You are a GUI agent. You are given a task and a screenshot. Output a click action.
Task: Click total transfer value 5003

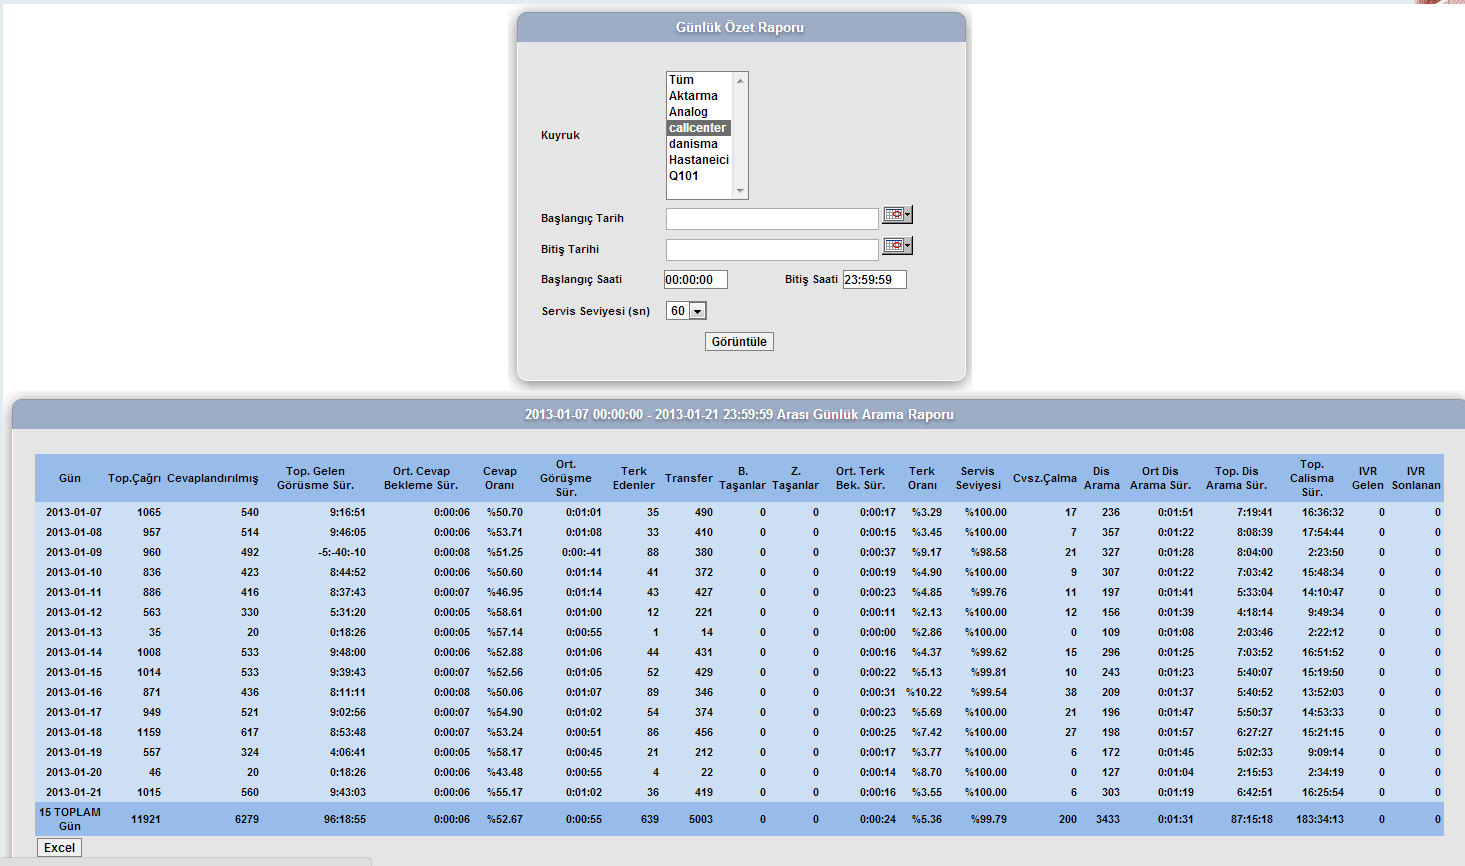pyautogui.click(x=701, y=819)
